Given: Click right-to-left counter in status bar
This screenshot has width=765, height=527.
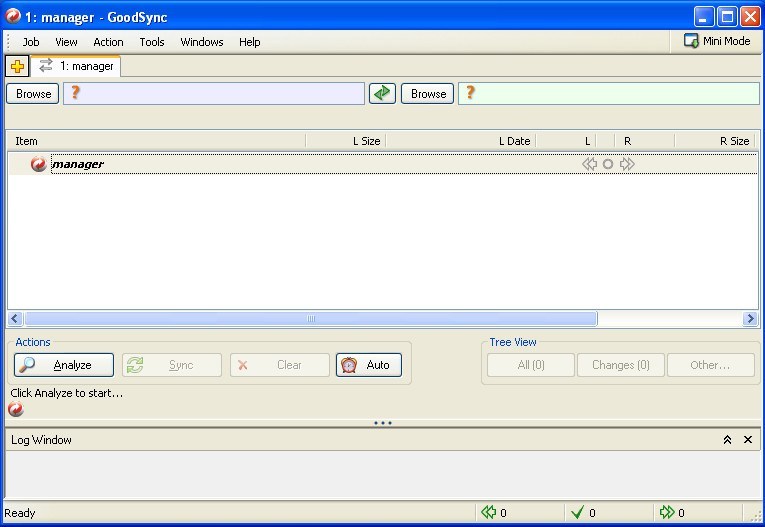Looking at the screenshot, I should [x=494, y=512].
